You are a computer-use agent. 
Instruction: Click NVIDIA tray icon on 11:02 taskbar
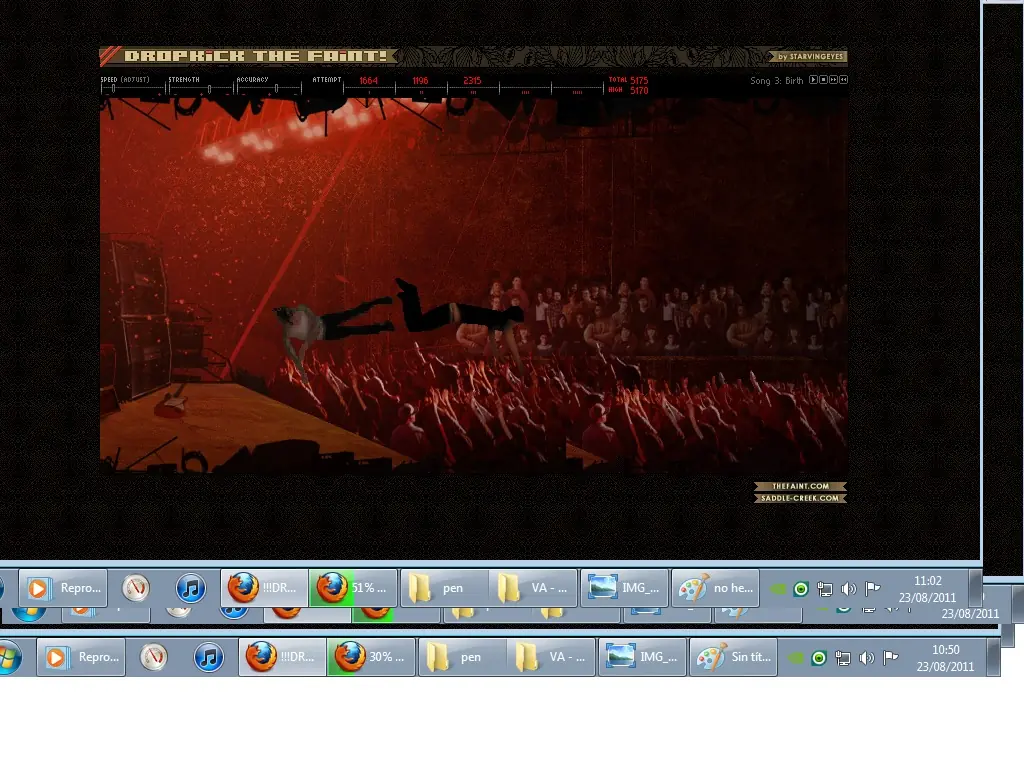point(778,589)
